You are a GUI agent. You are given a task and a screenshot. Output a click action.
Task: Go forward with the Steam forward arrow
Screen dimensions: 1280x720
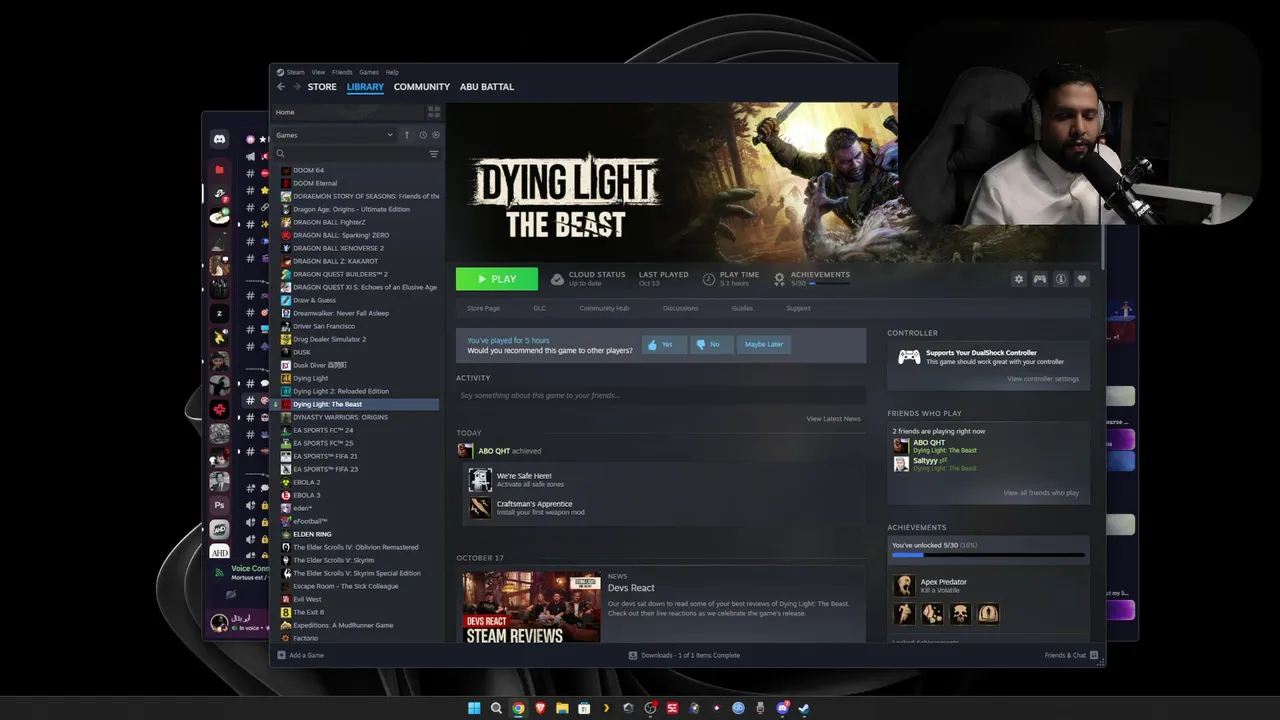[x=296, y=87]
